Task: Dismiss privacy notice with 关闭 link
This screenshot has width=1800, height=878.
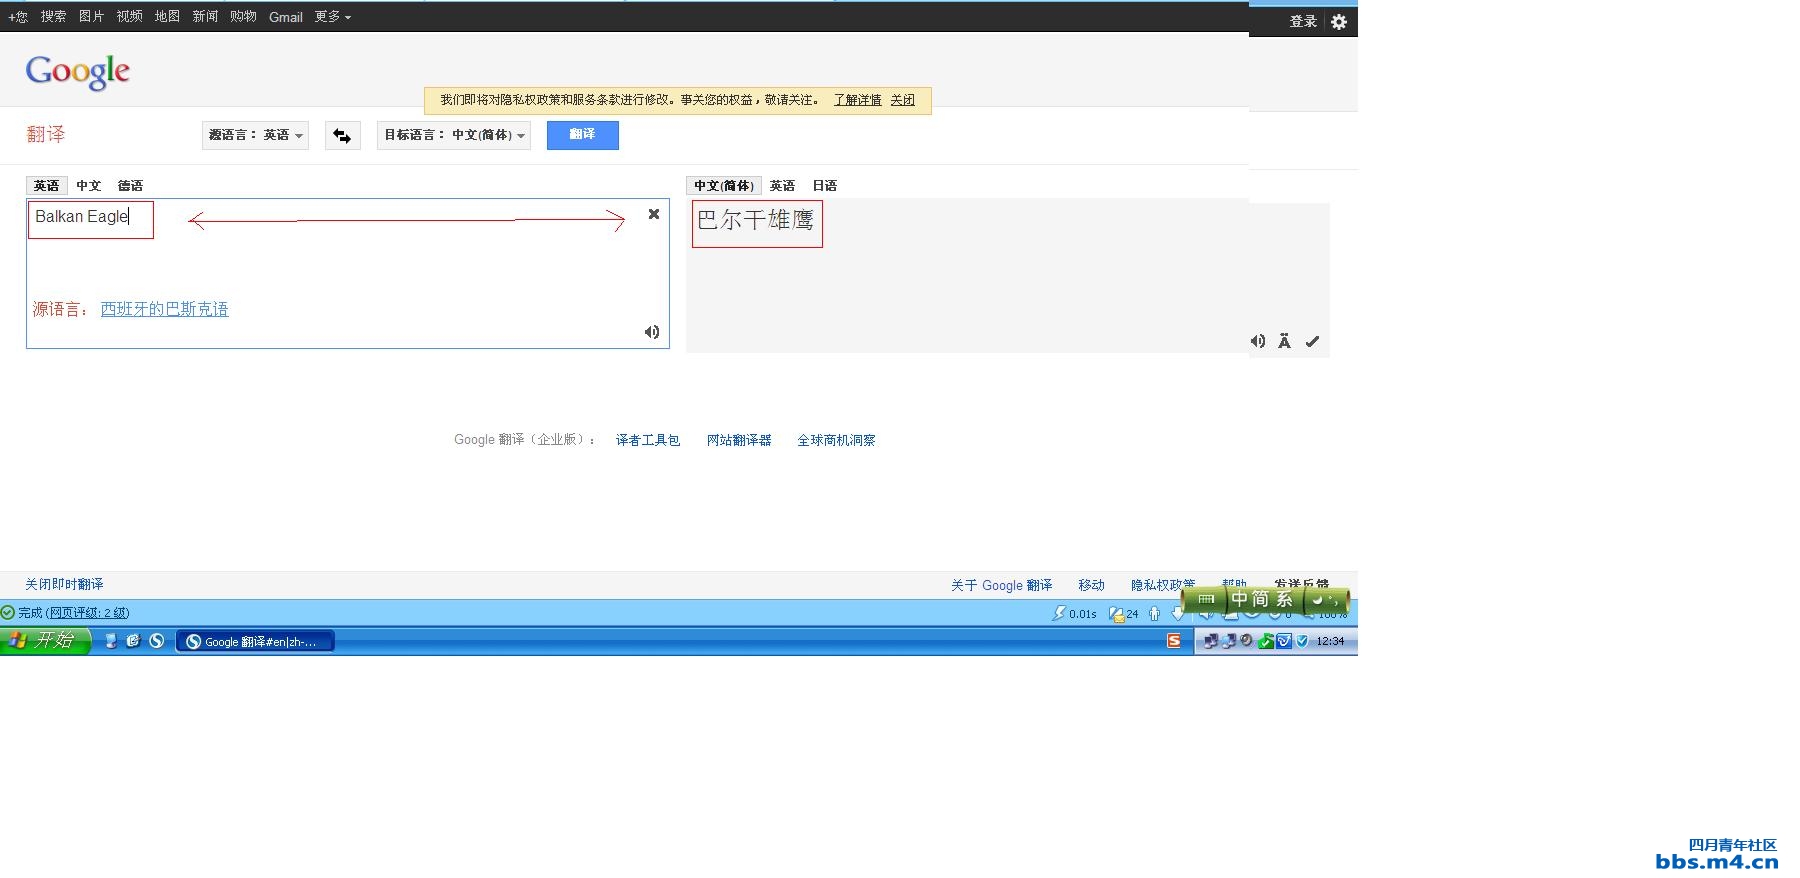Action: point(902,100)
